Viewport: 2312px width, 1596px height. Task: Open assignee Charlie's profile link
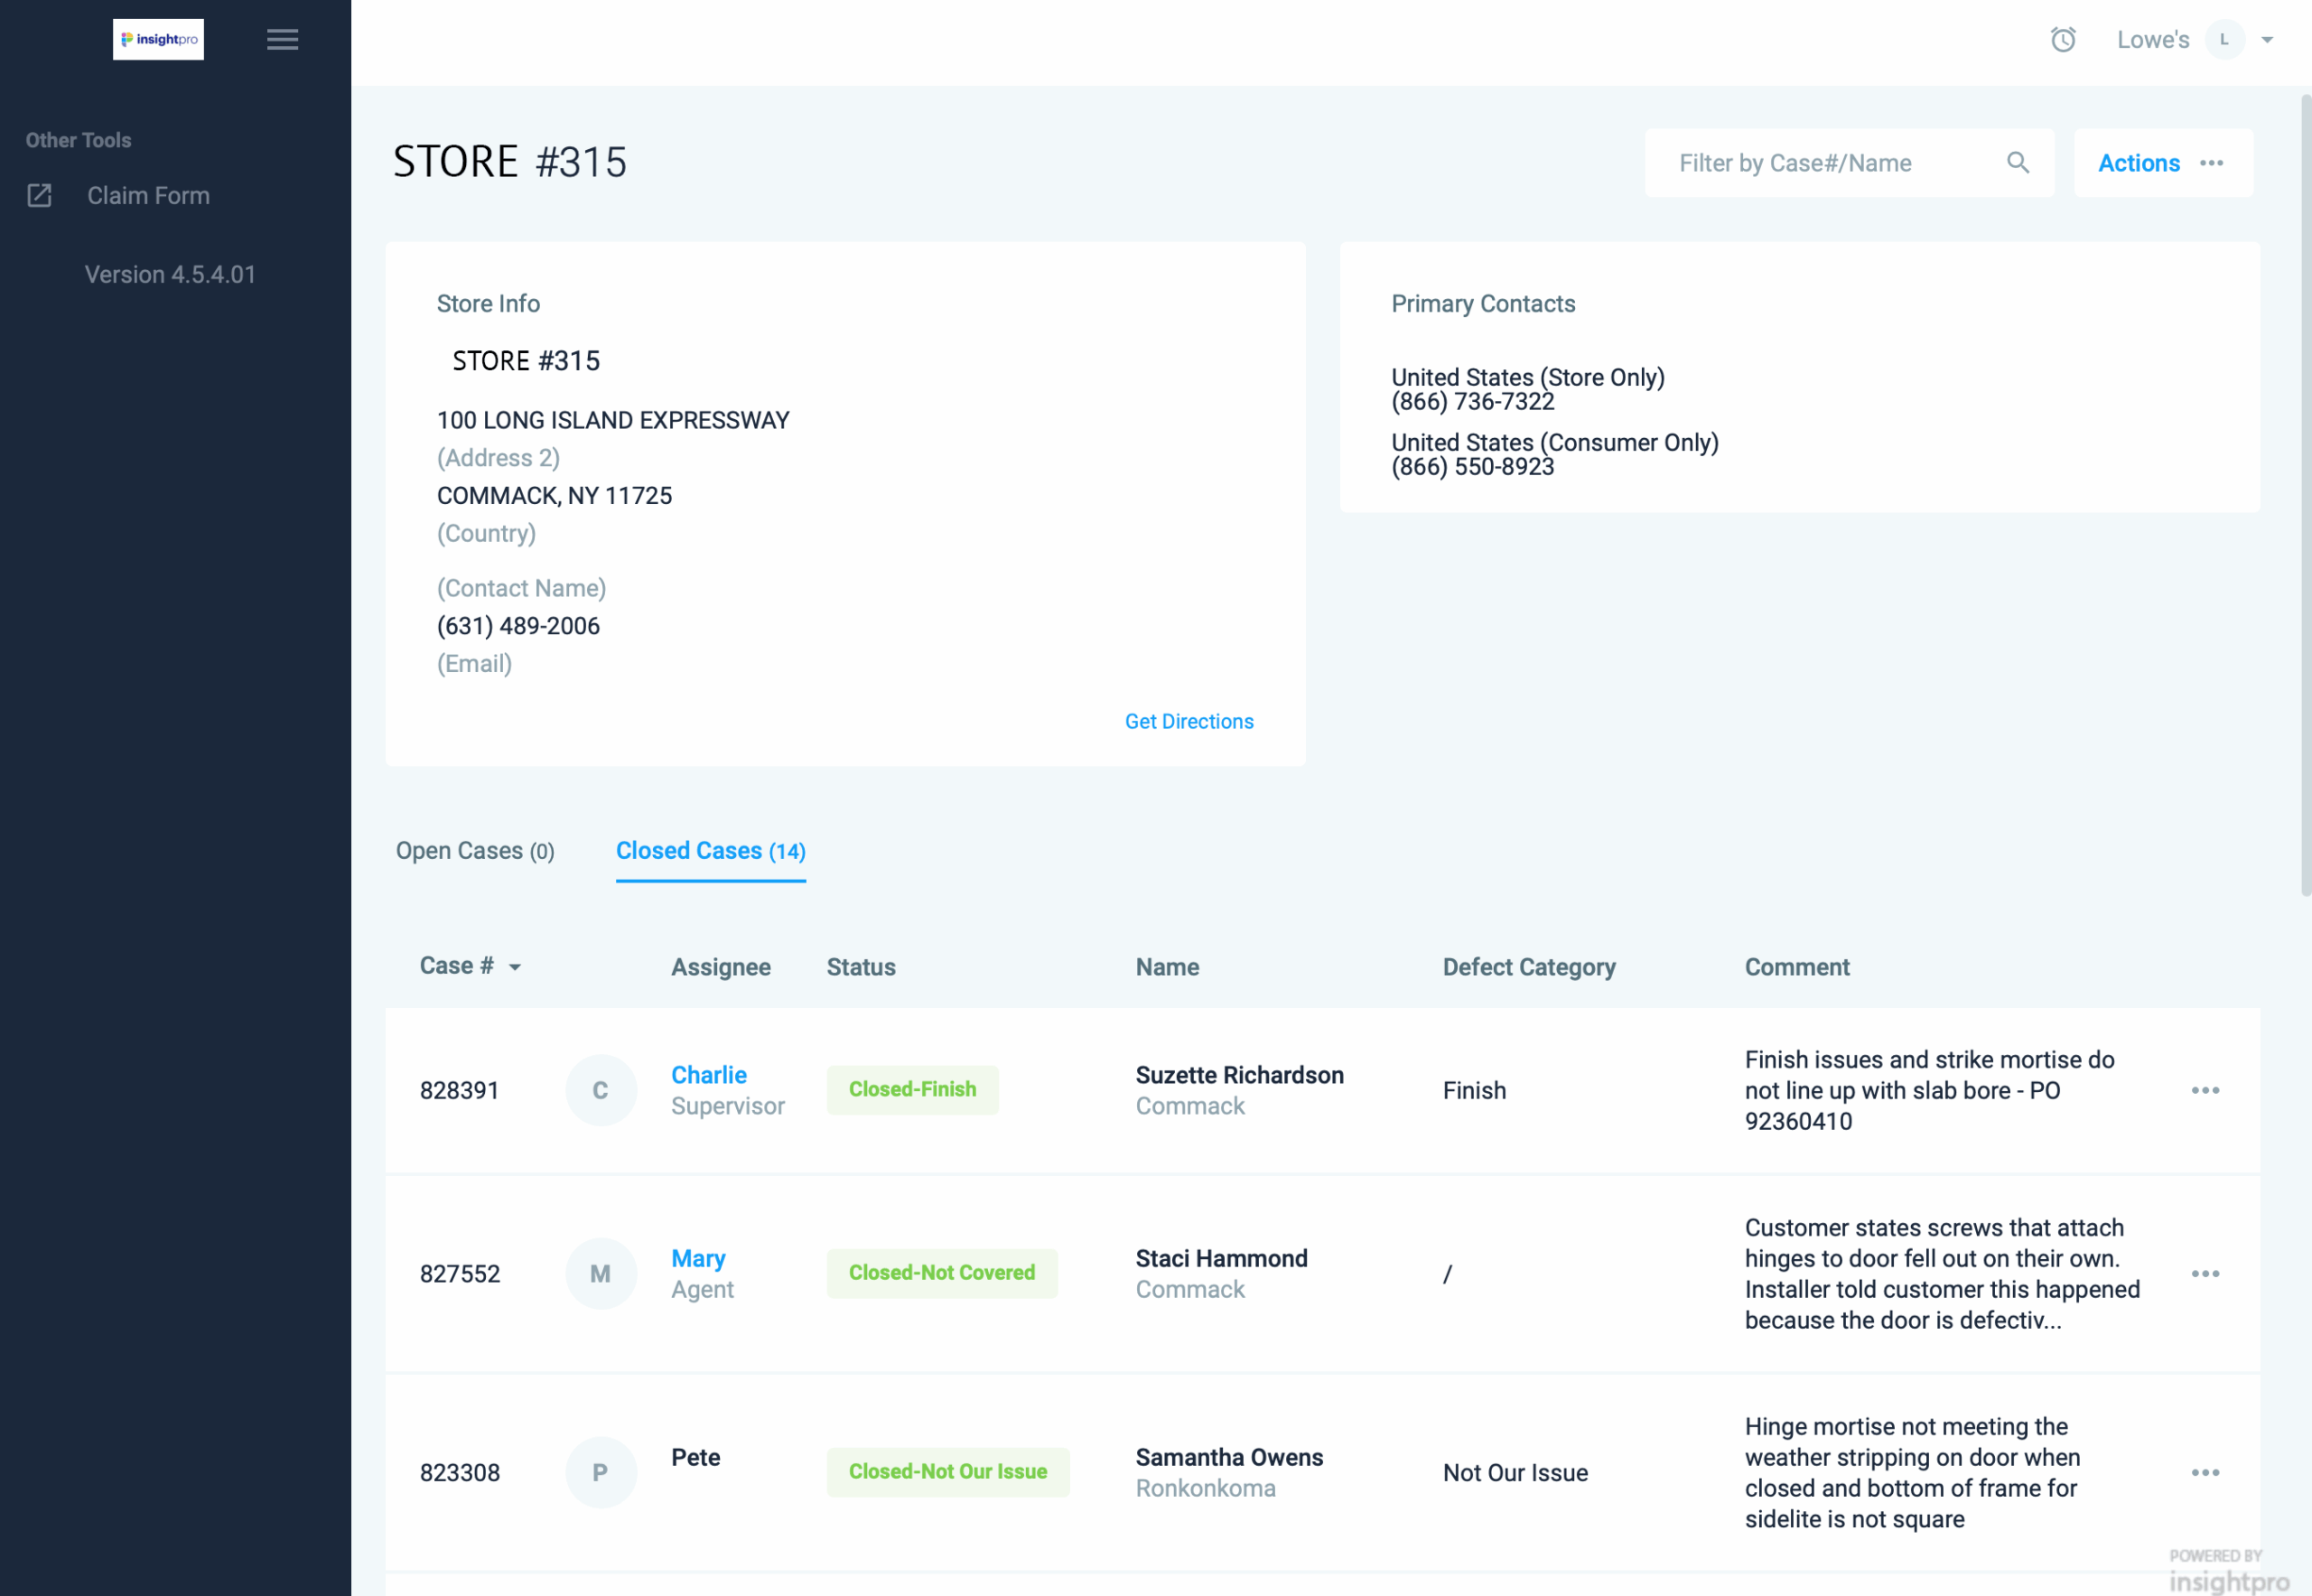pyautogui.click(x=708, y=1075)
